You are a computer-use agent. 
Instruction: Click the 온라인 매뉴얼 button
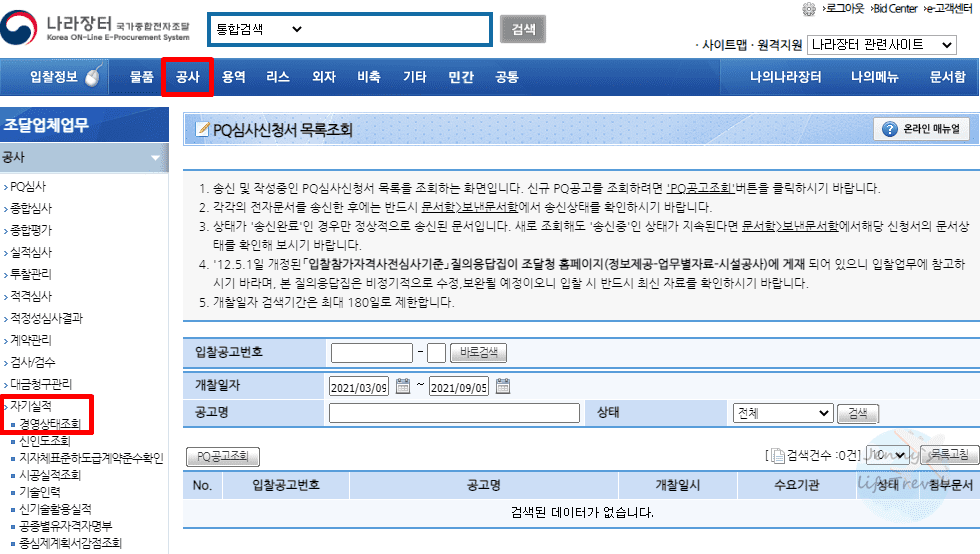click(x=921, y=129)
